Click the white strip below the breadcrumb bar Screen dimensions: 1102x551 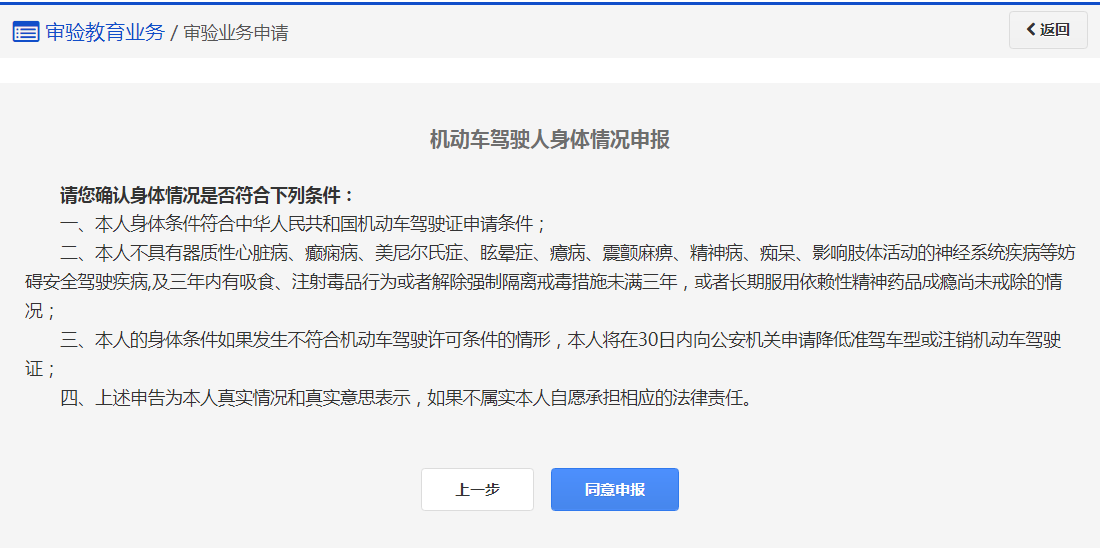[550, 71]
